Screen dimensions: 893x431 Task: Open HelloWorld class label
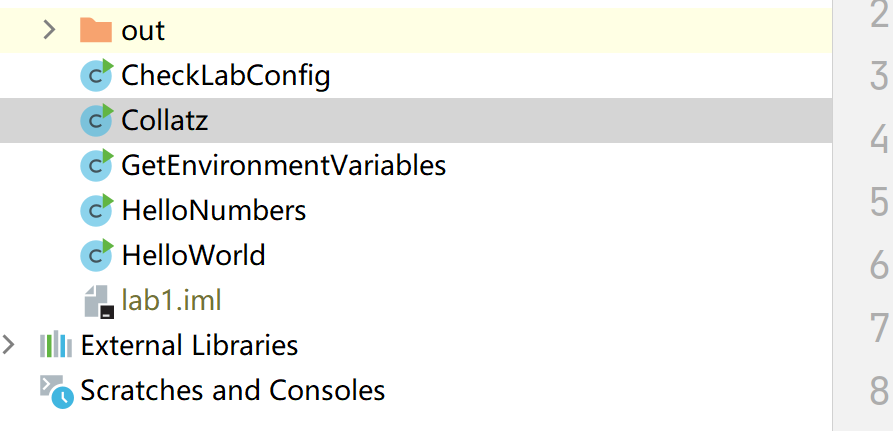193,255
